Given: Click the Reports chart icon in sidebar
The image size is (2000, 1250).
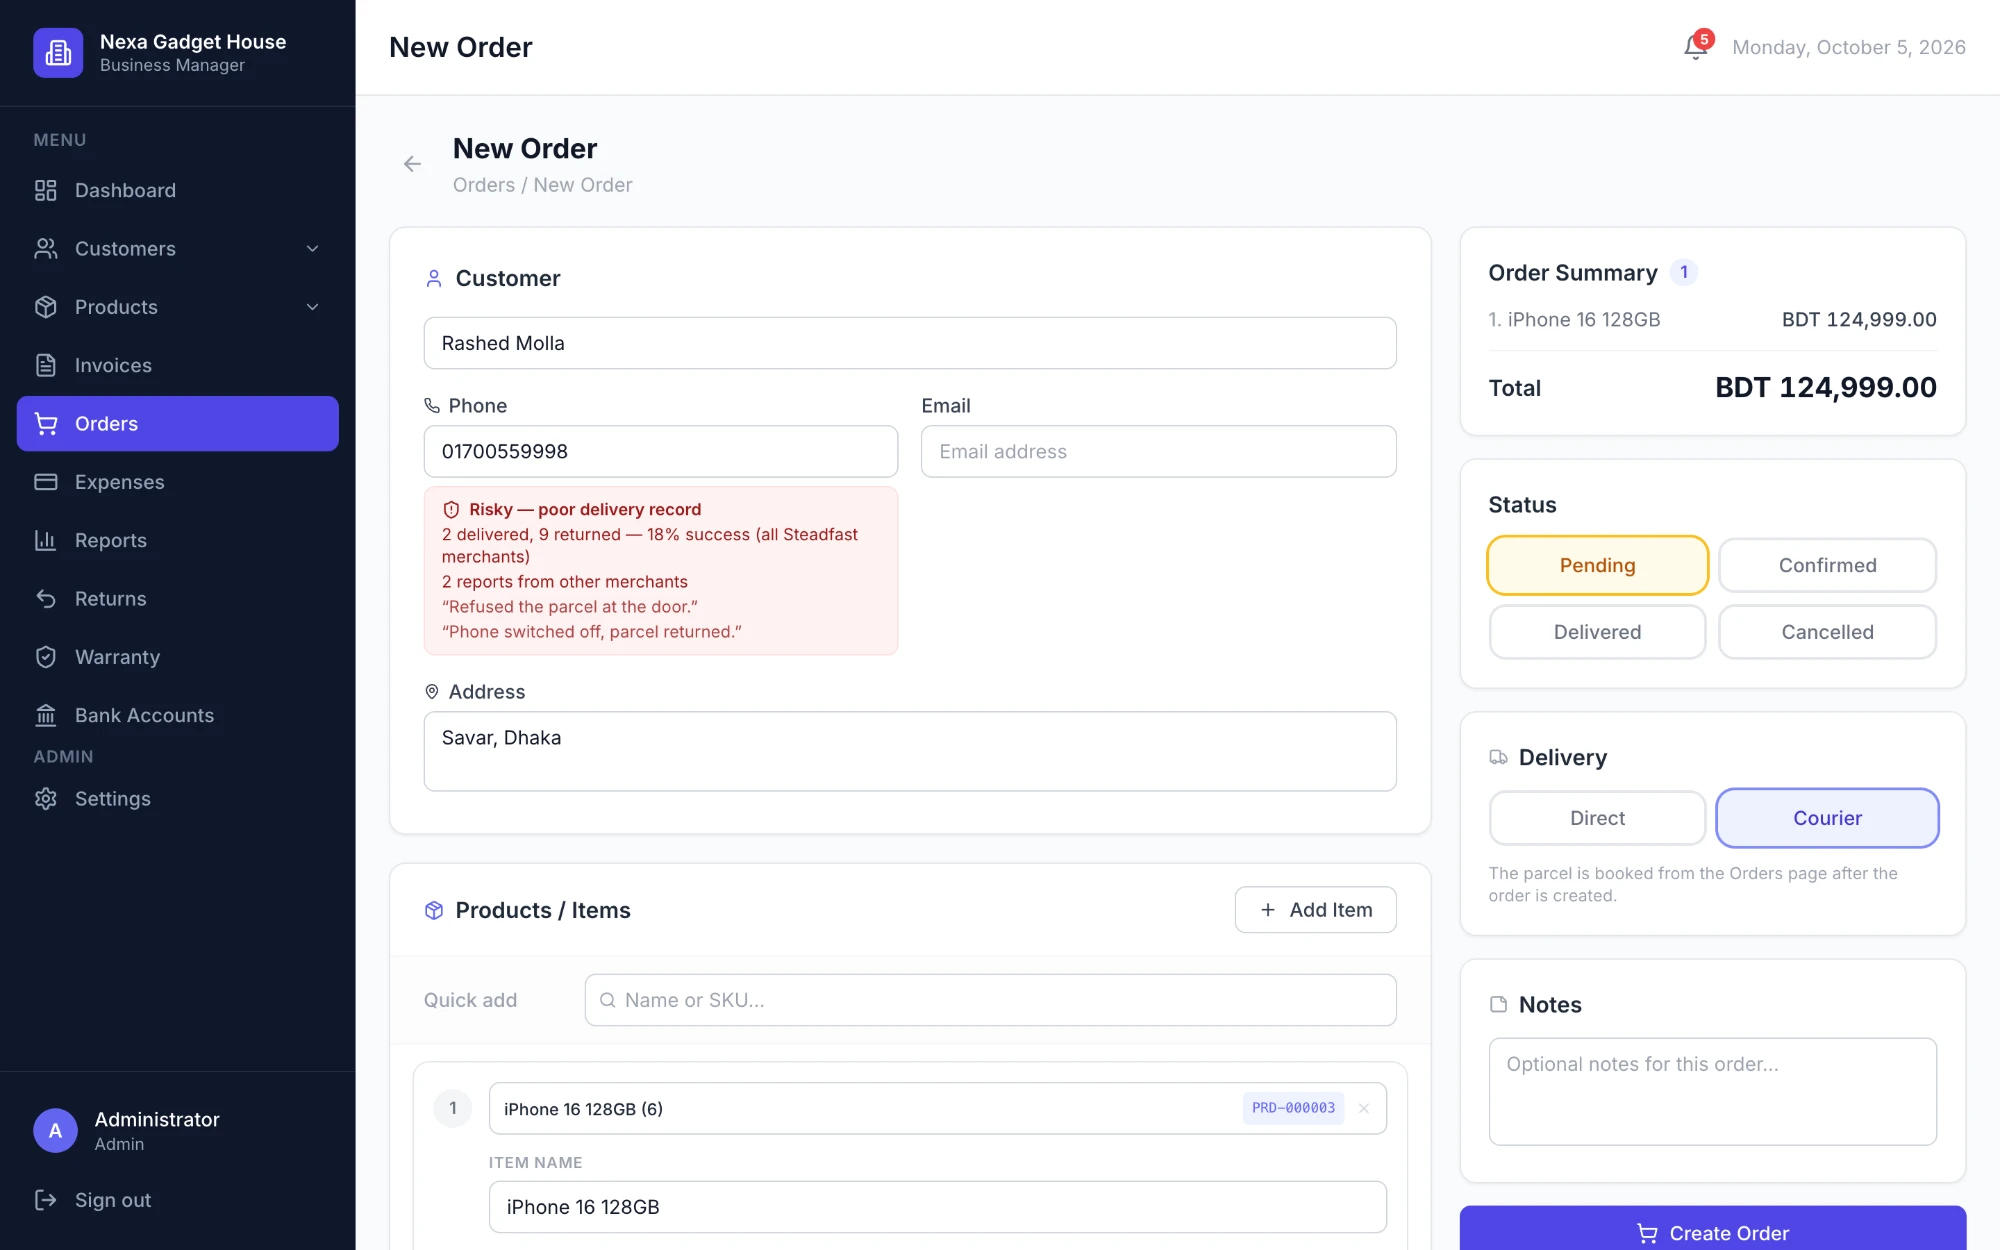Looking at the screenshot, I should coord(46,540).
